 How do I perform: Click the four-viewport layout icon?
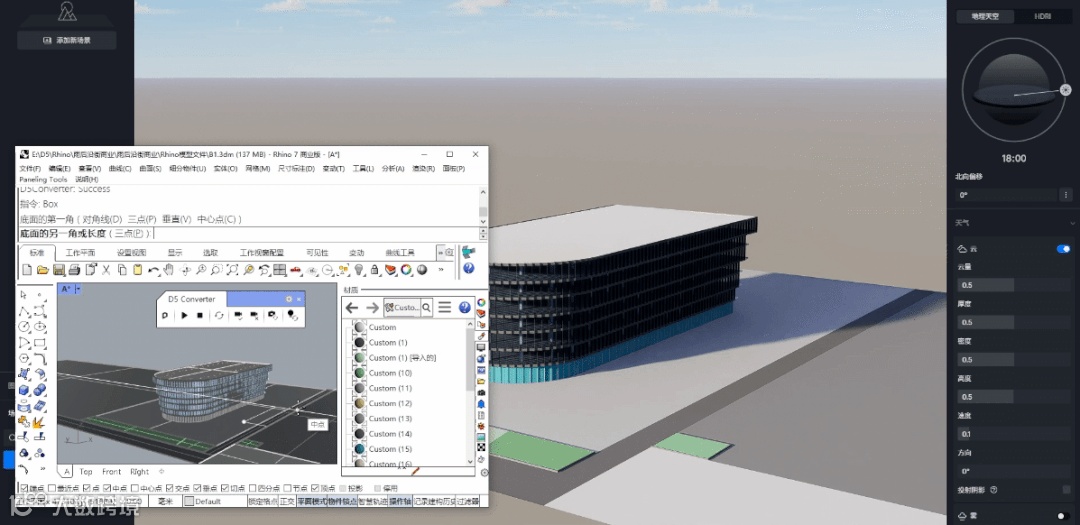pos(280,270)
